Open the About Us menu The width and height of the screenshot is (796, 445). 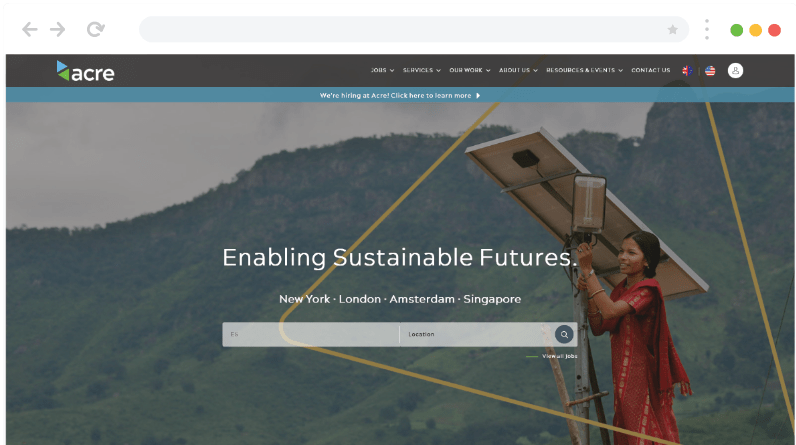pos(518,70)
